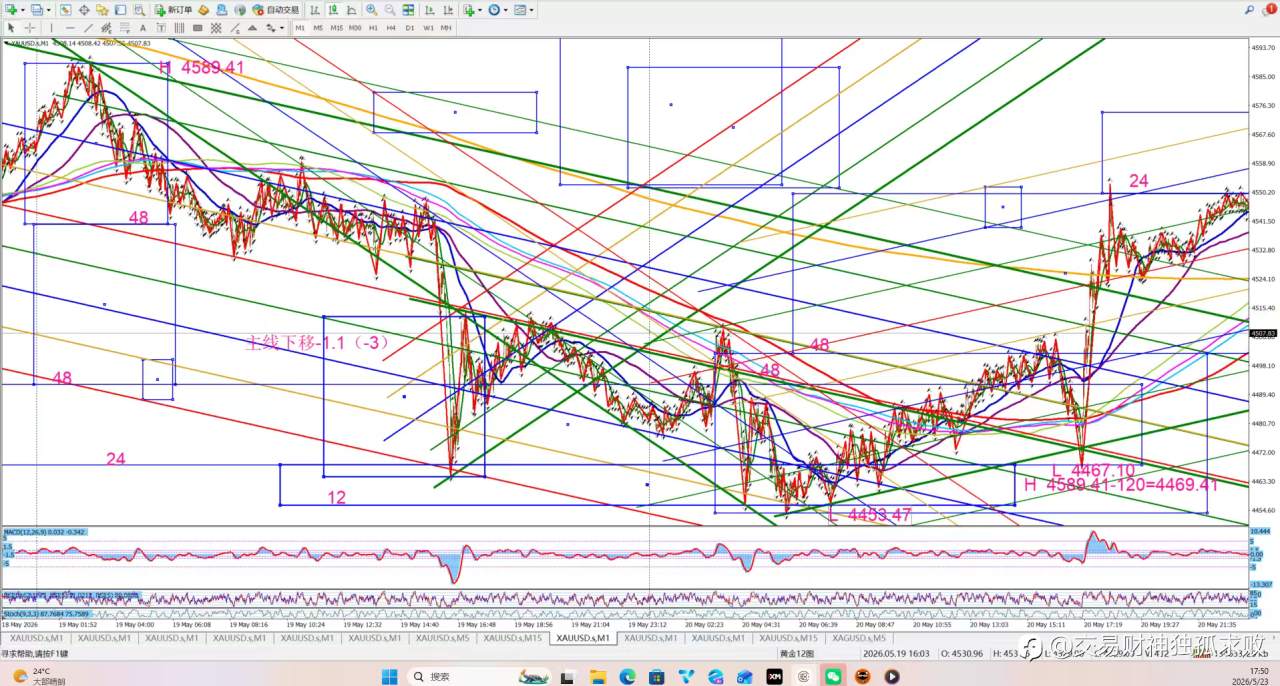The width and height of the screenshot is (1280, 686).
Task: Zoom in on the chart
Action: (x=371, y=10)
